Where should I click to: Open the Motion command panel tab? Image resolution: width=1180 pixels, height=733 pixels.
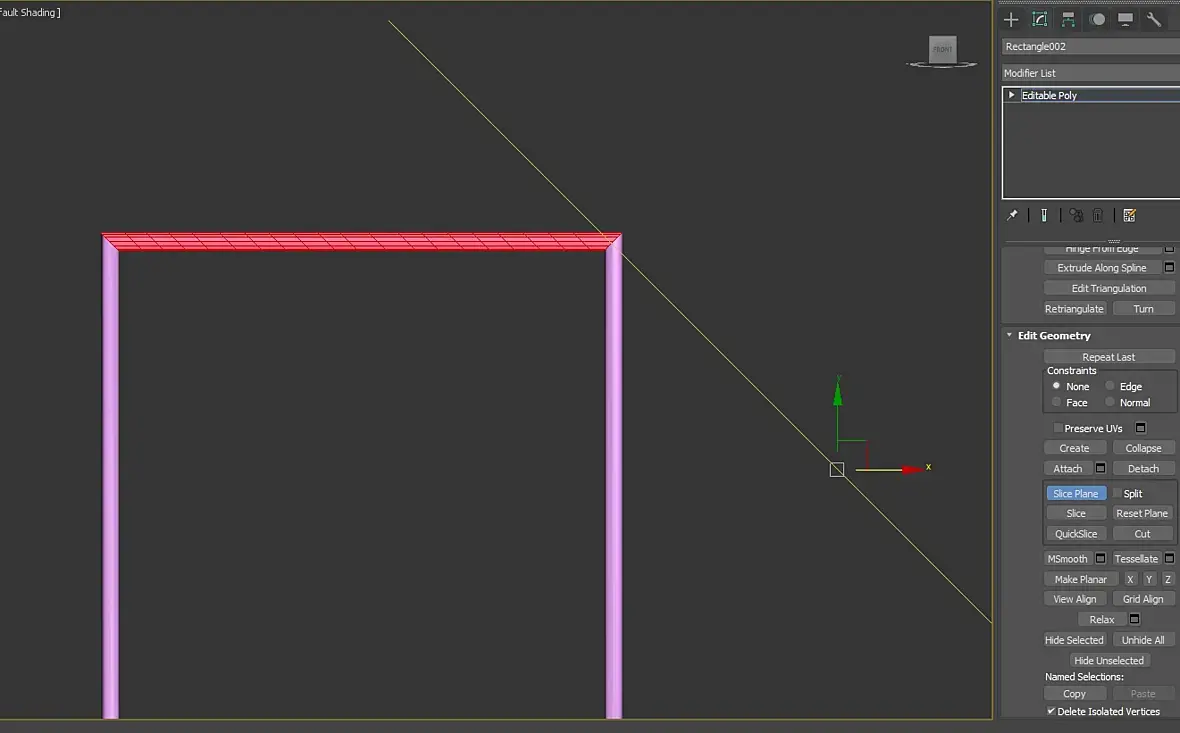pos(1097,20)
